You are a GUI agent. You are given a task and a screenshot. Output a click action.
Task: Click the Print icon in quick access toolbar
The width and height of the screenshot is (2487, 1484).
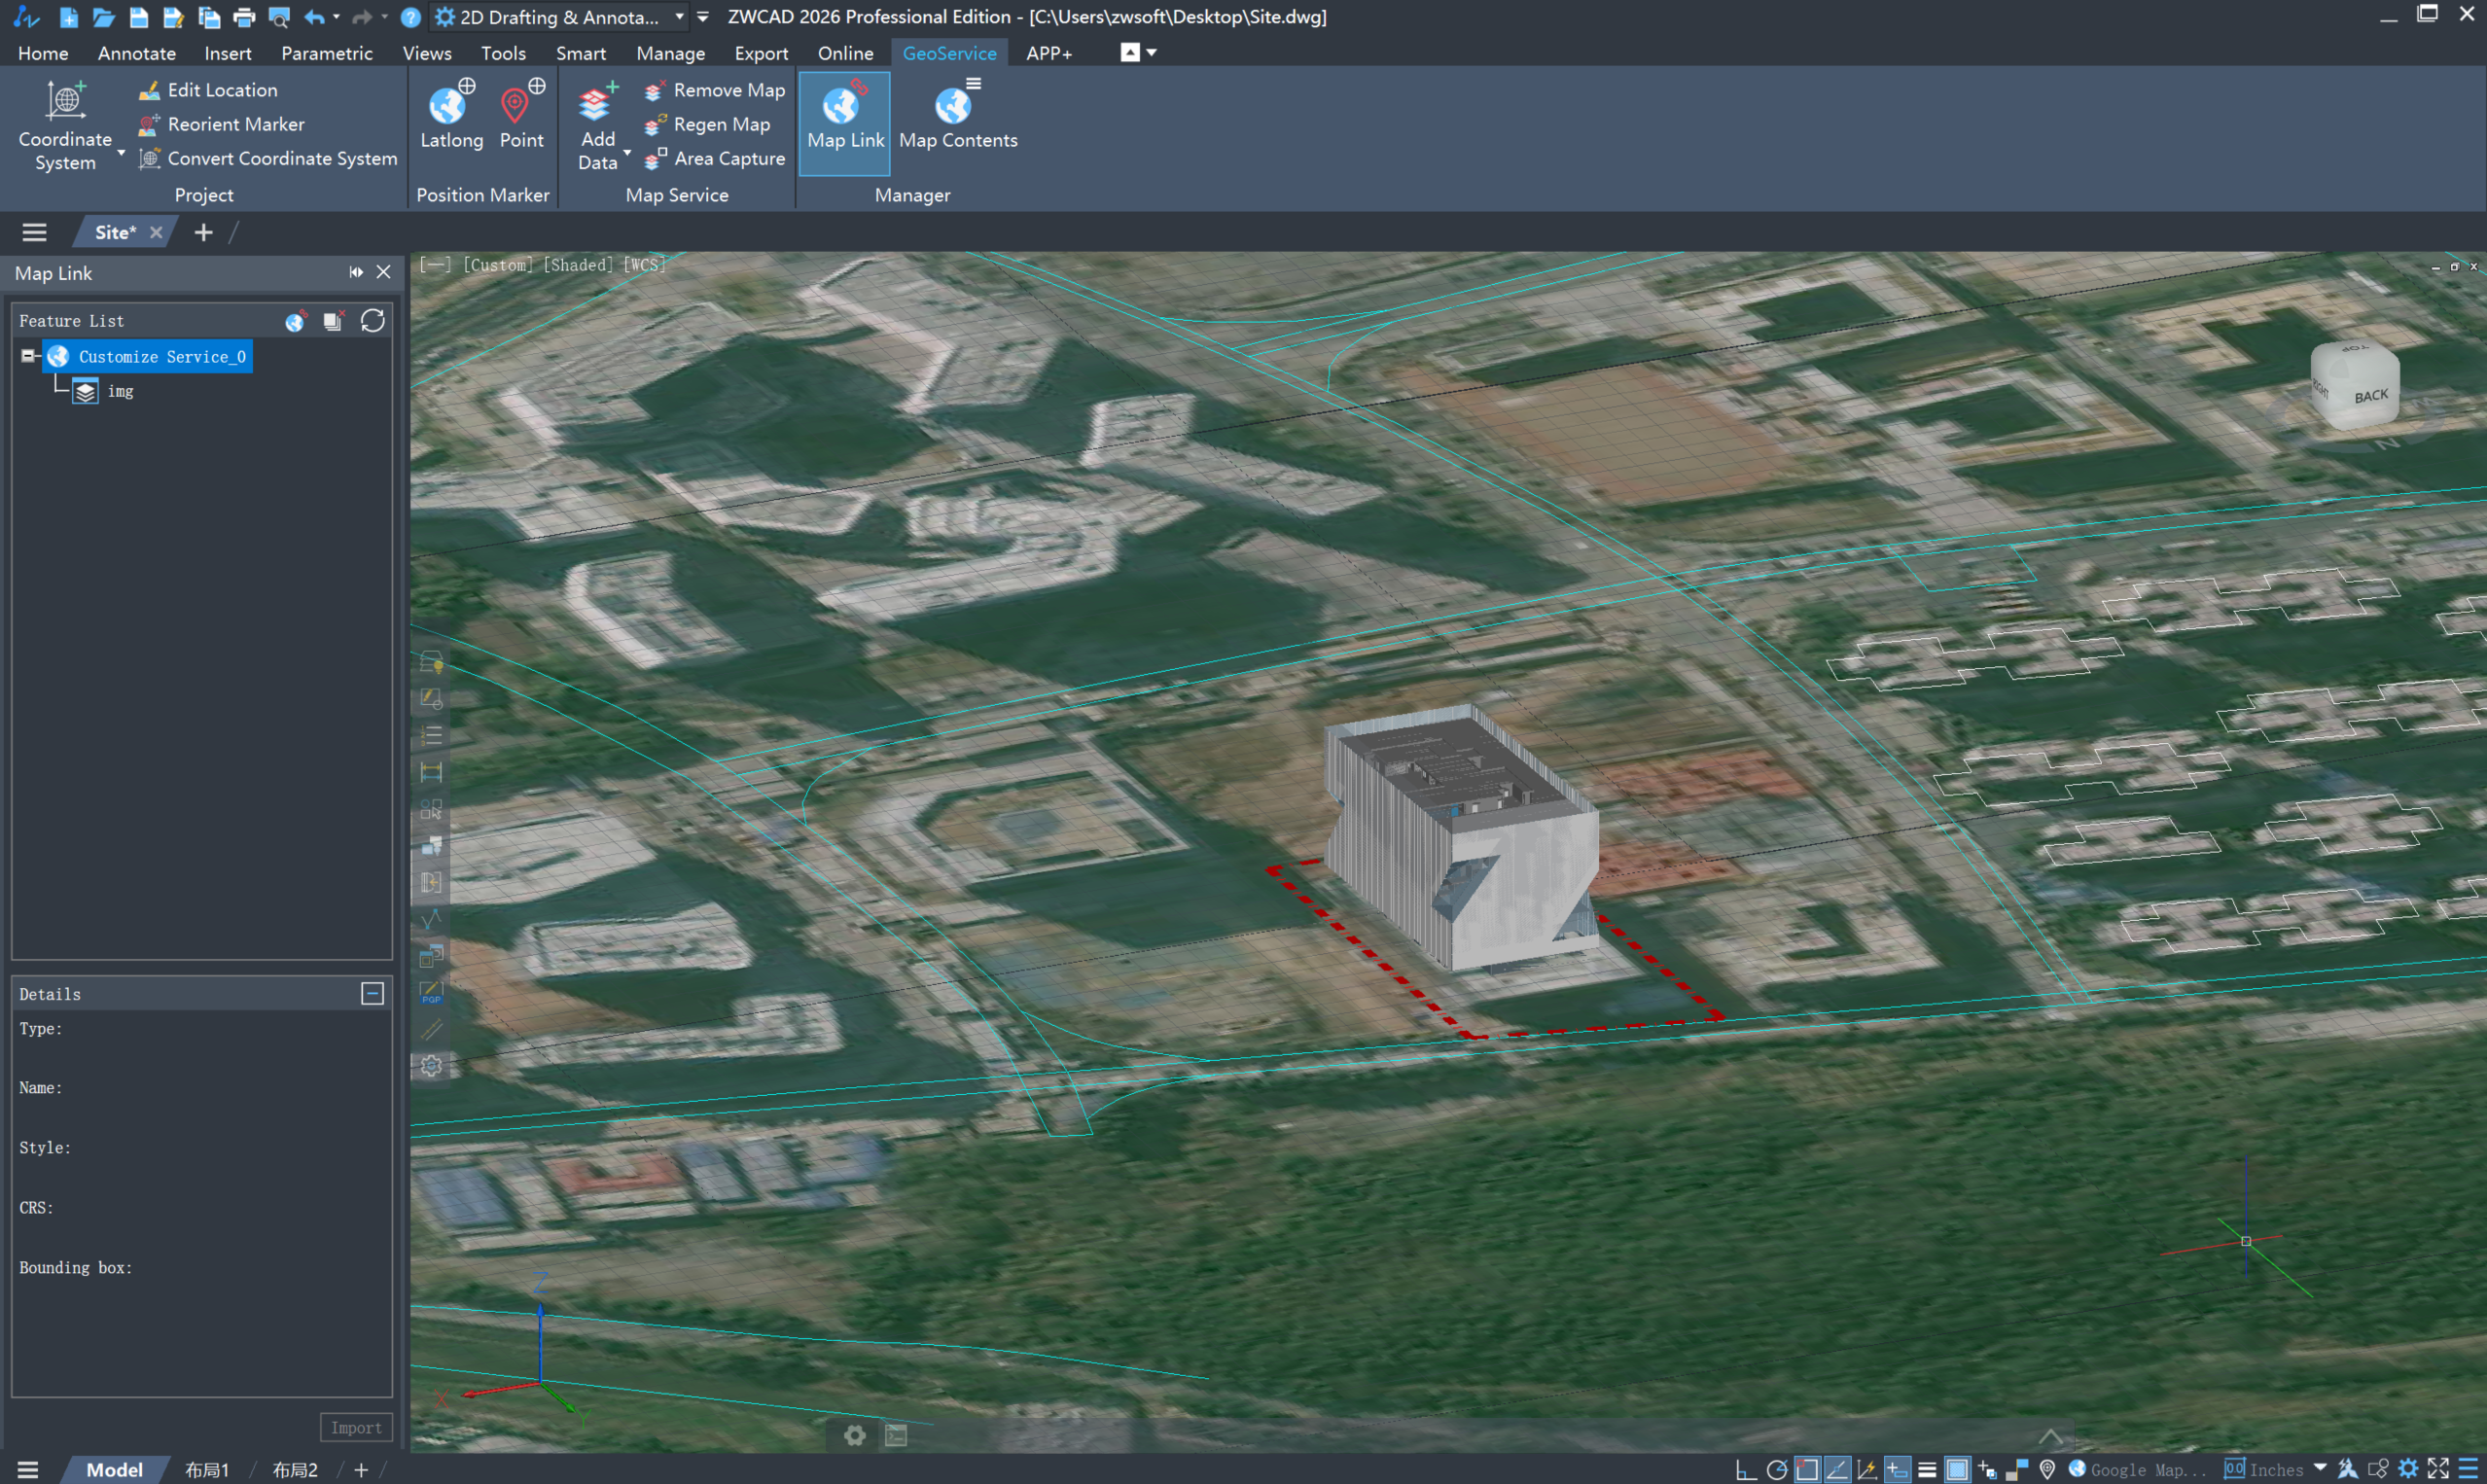click(243, 17)
